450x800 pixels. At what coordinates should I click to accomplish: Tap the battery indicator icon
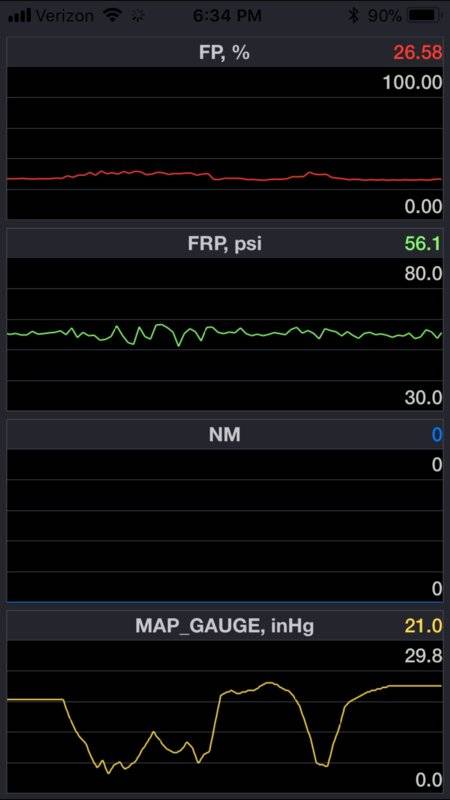point(424,16)
